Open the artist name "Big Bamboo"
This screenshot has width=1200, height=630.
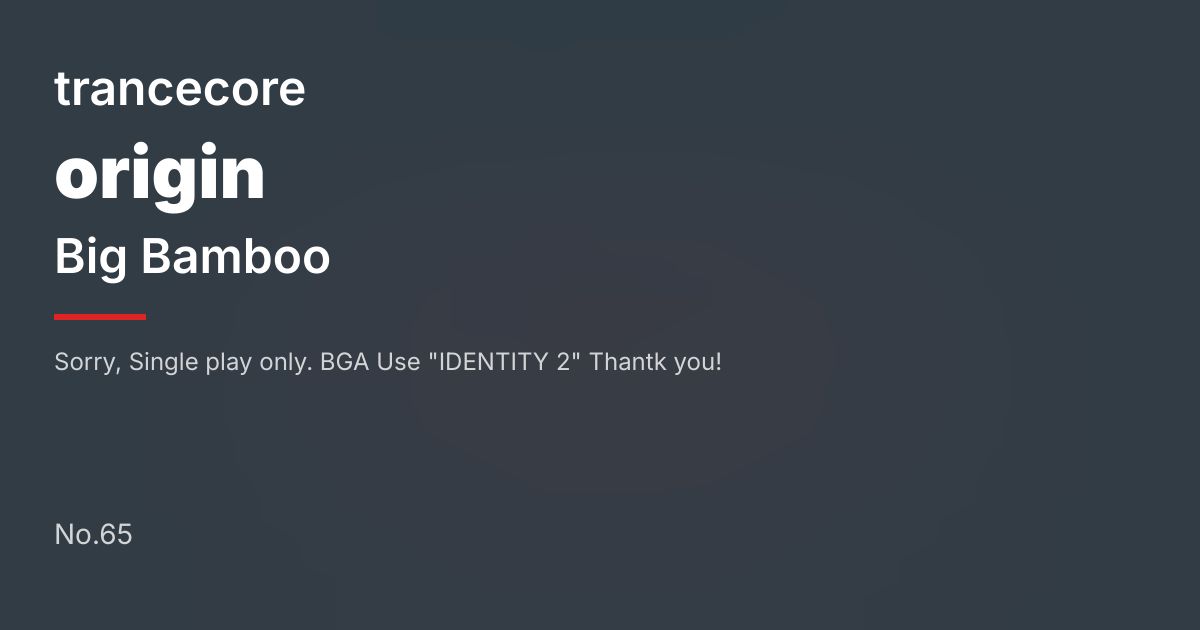coord(192,257)
